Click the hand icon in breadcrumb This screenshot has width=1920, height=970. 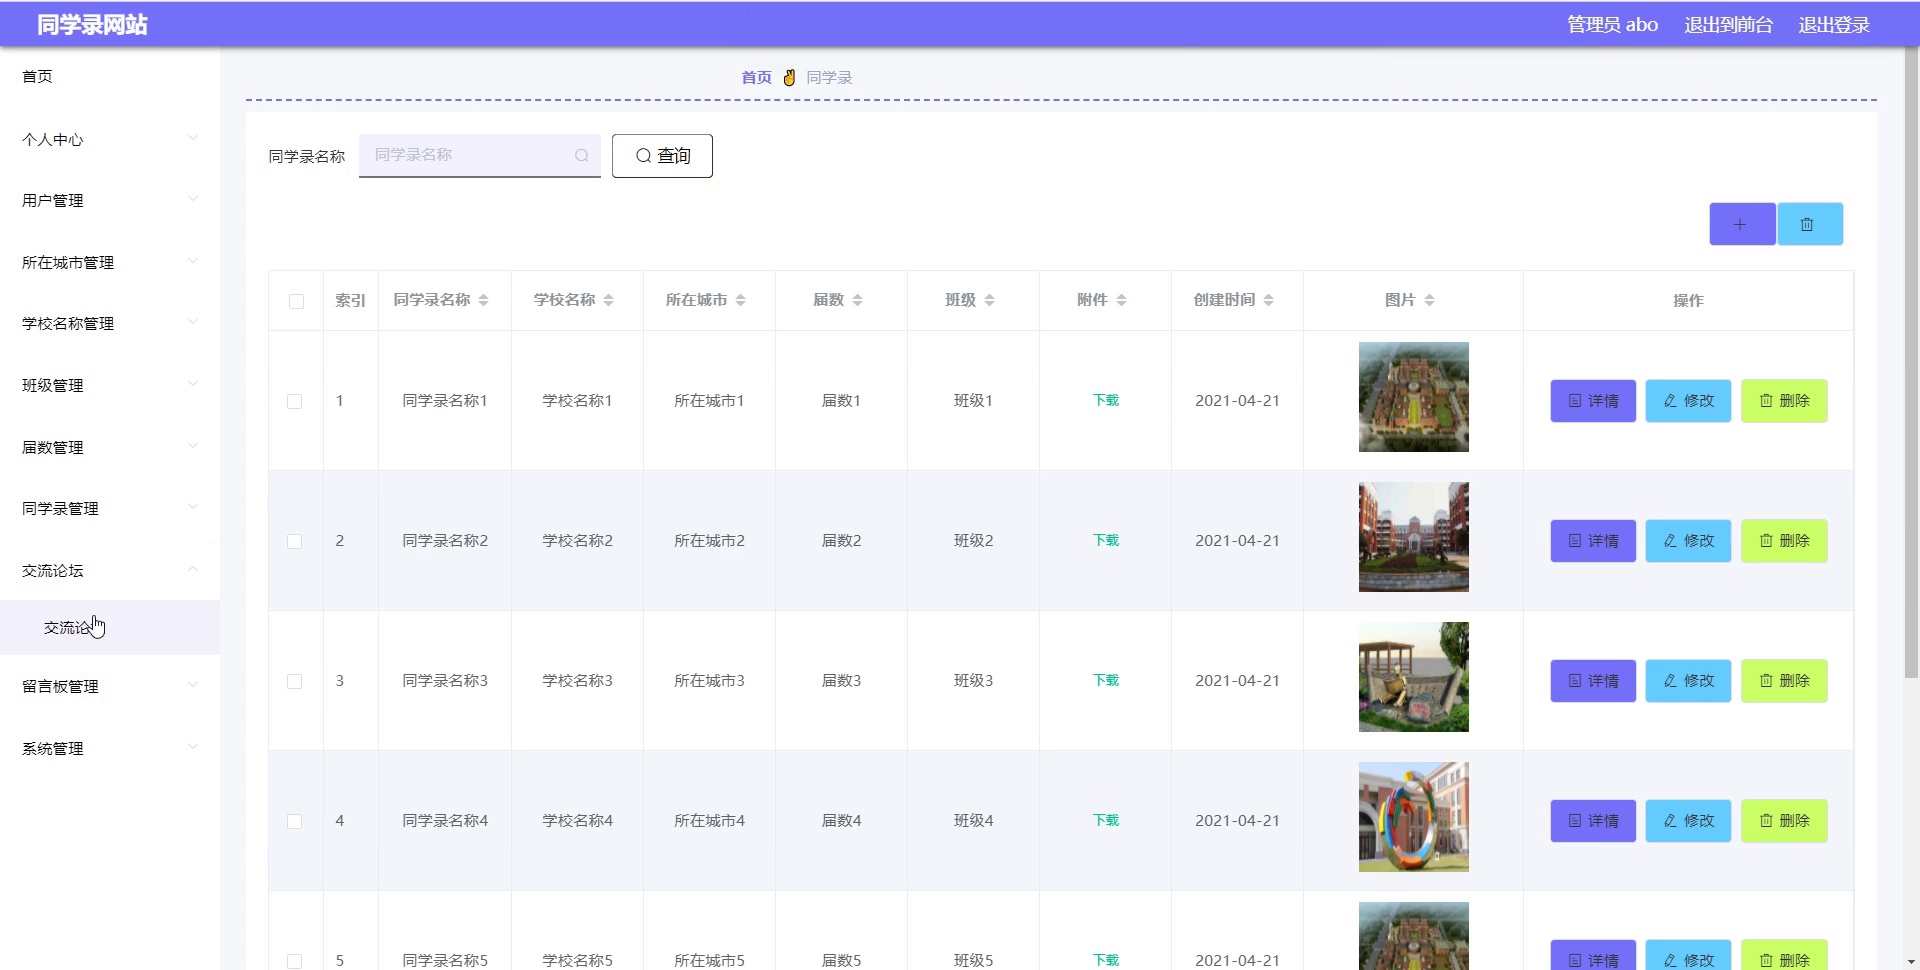coord(789,77)
